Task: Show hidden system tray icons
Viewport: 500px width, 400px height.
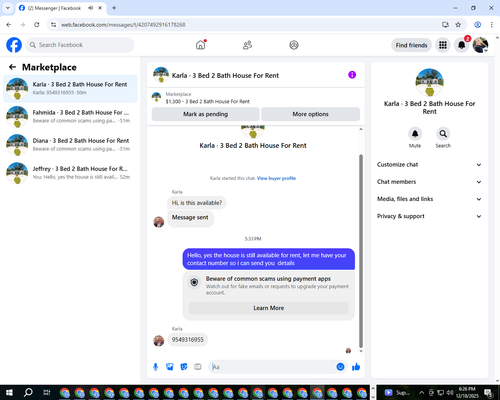Action: click(x=421, y=392)
